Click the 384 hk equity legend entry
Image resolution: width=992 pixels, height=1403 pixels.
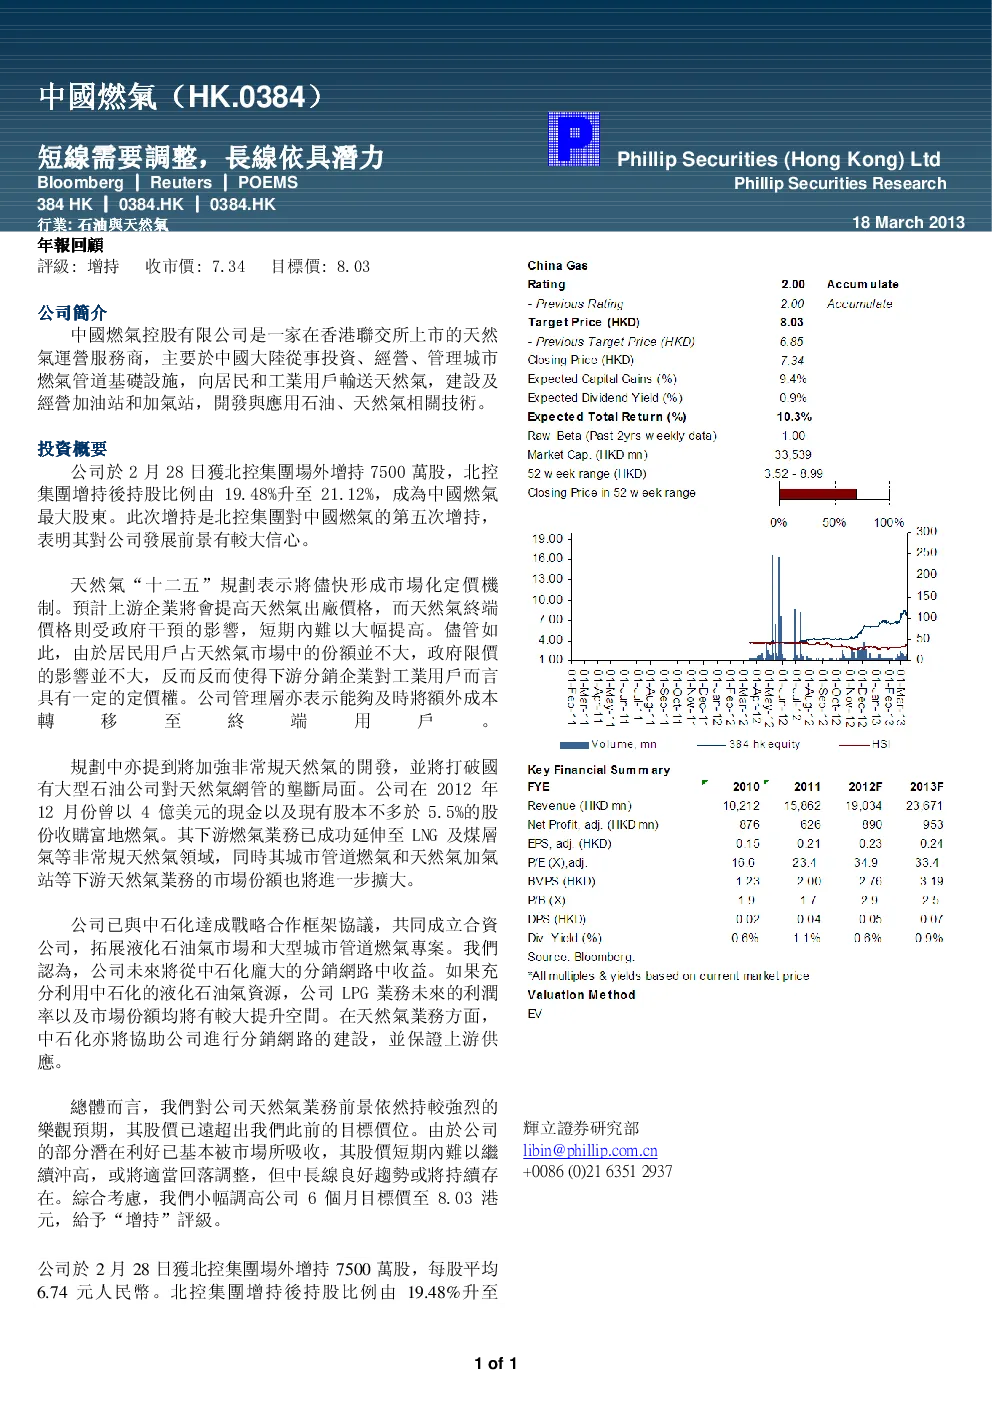pos(749,744)
